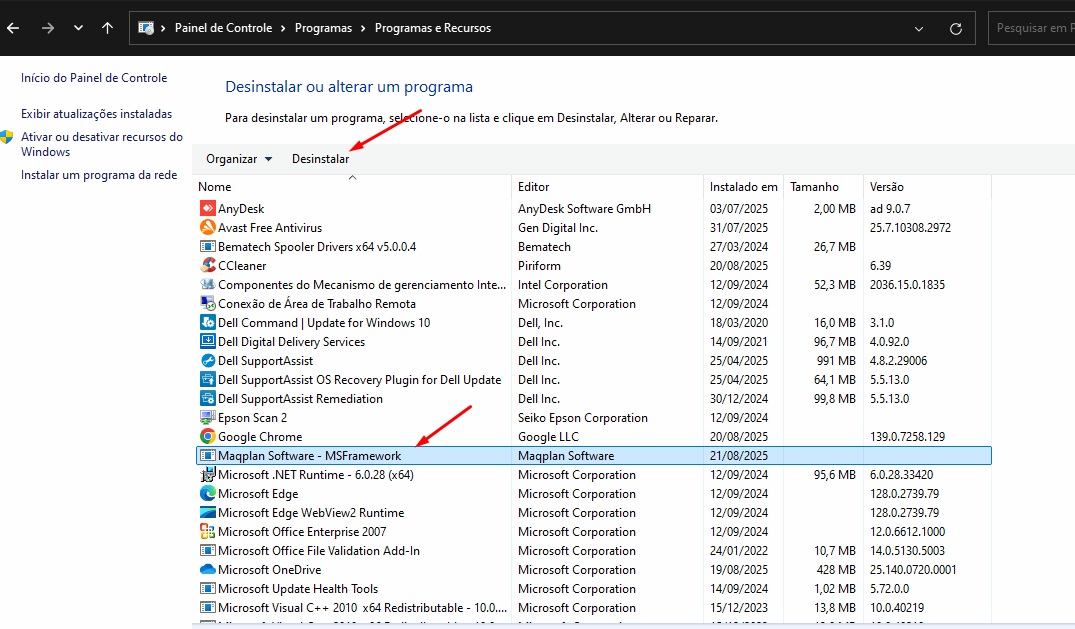Select the Microsoft OneDrive icon
The height and width of the screenshot is (629, 1075).
pyautogui.click(x=207, y=569)
